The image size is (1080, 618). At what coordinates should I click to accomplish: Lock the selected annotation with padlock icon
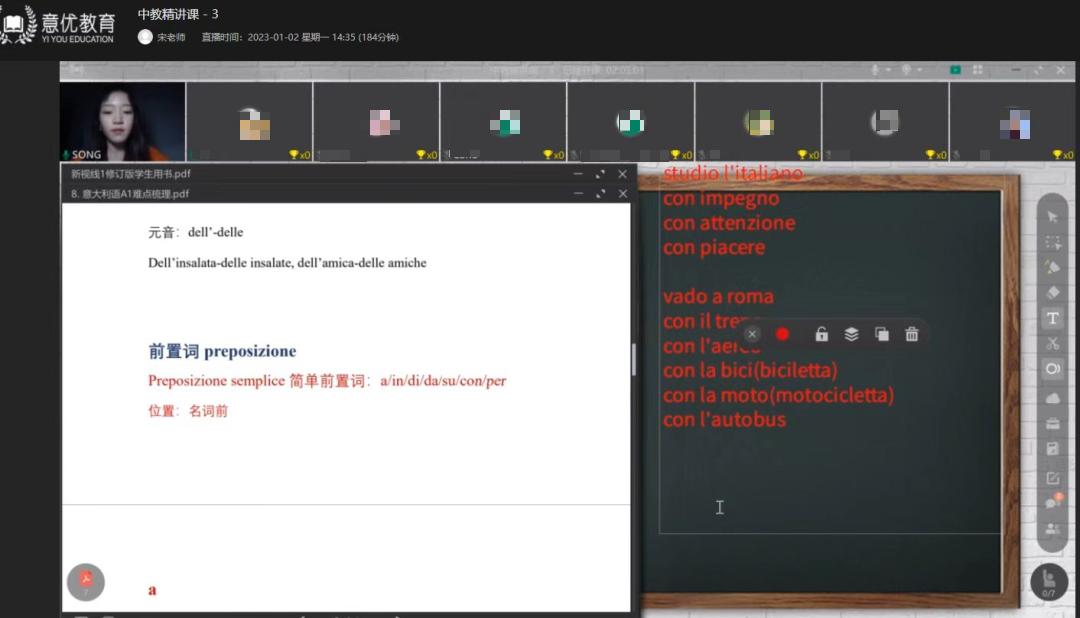tap(822, 334)
